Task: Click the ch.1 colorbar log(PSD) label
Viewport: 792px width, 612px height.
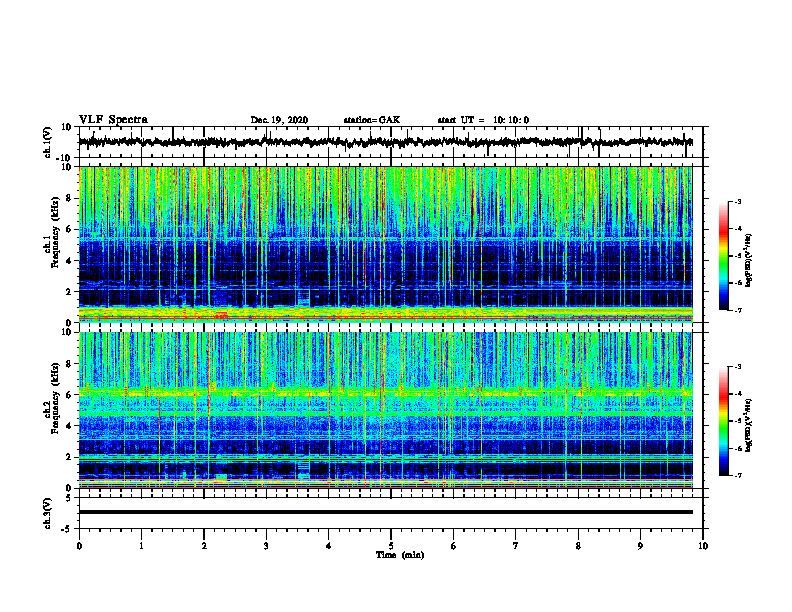Action: point(748,260)
